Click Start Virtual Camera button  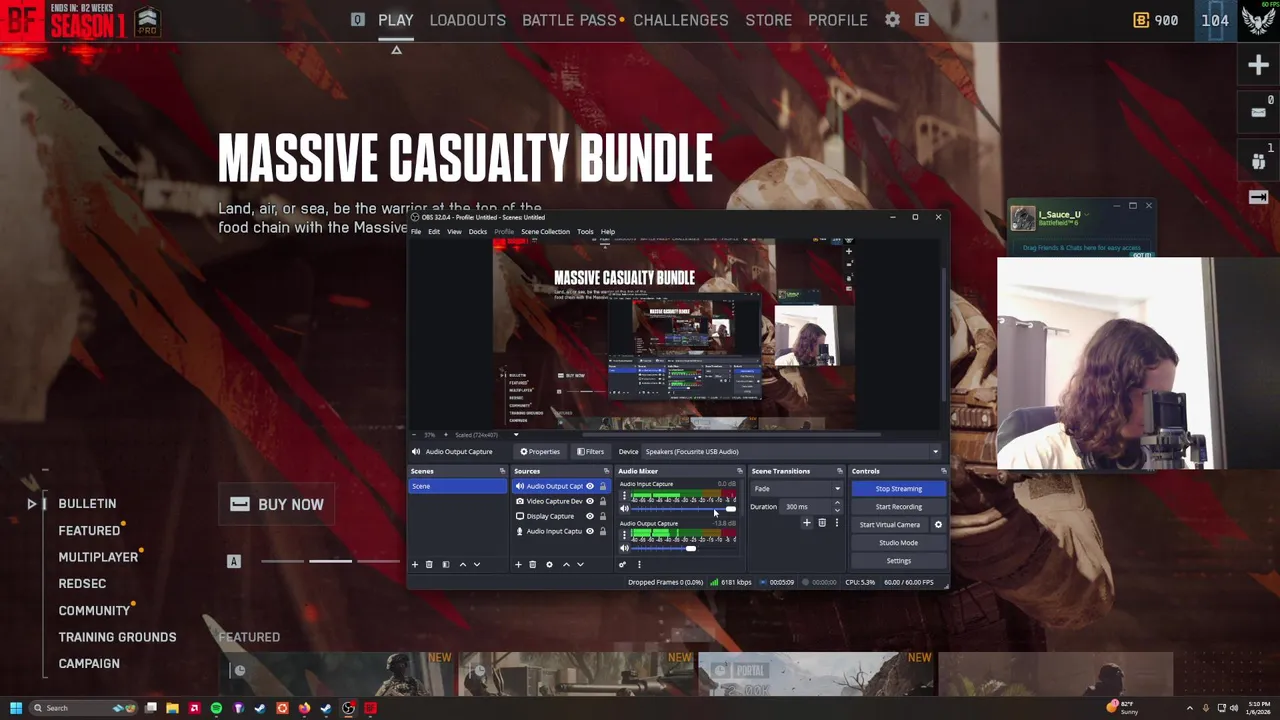point(889,525)
